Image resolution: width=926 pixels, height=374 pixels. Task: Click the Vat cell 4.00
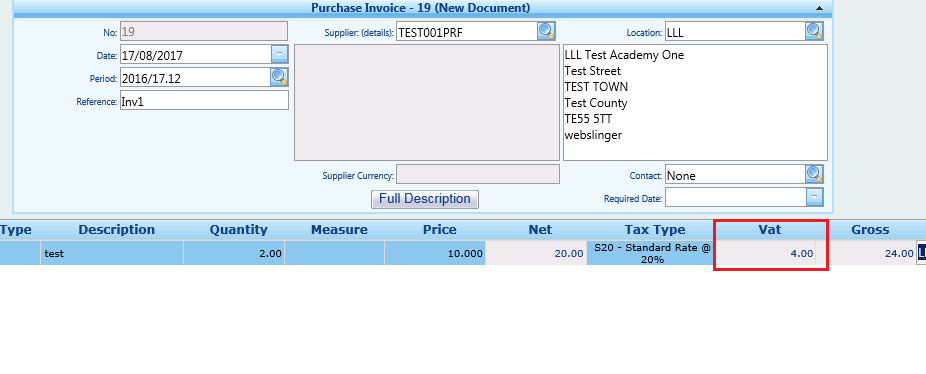tap(765, 253)
